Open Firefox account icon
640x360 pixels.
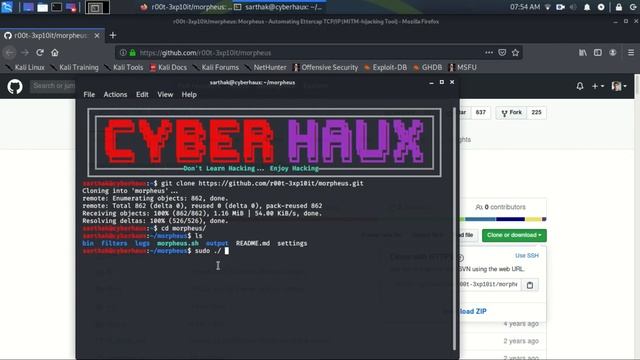click(x=613, y=53)
